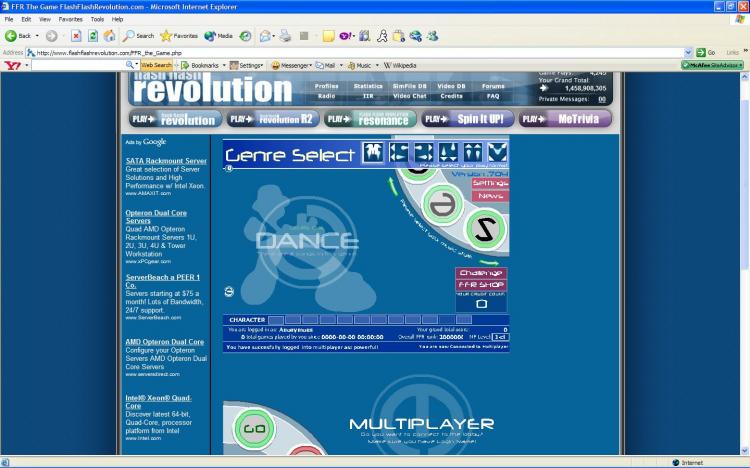Click the IE Back button
This screenshot has height=468, width=750.
click(x=18, y=36)
